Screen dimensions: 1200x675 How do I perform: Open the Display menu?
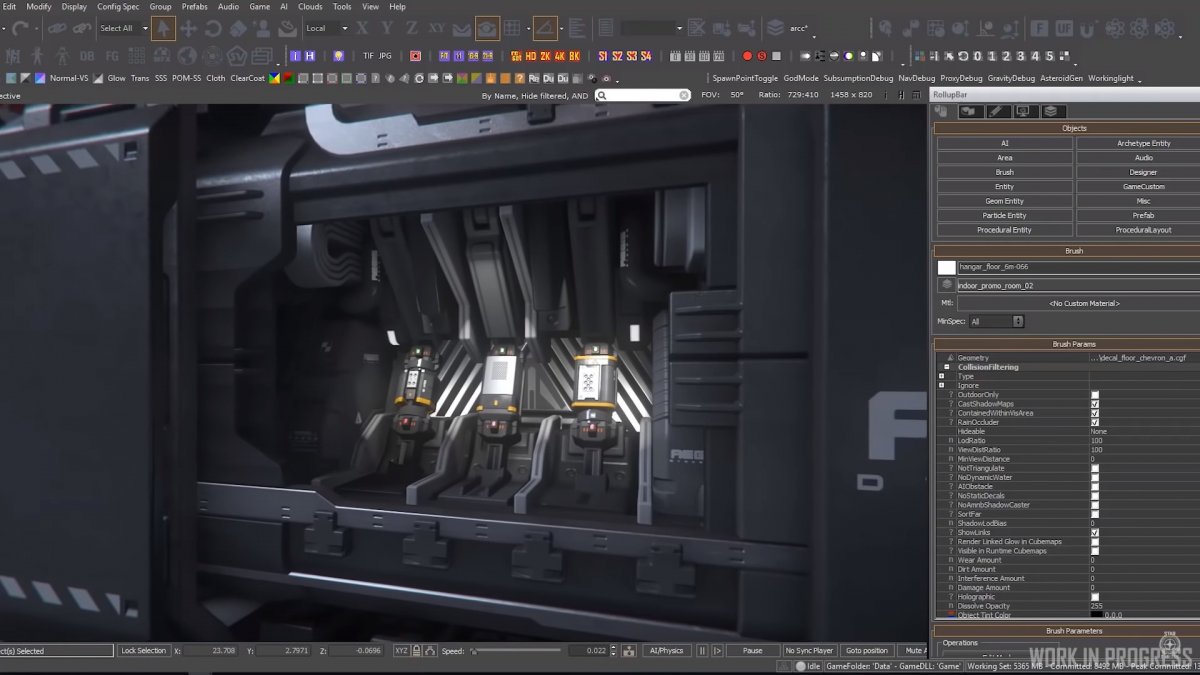[x=74, y=6]
